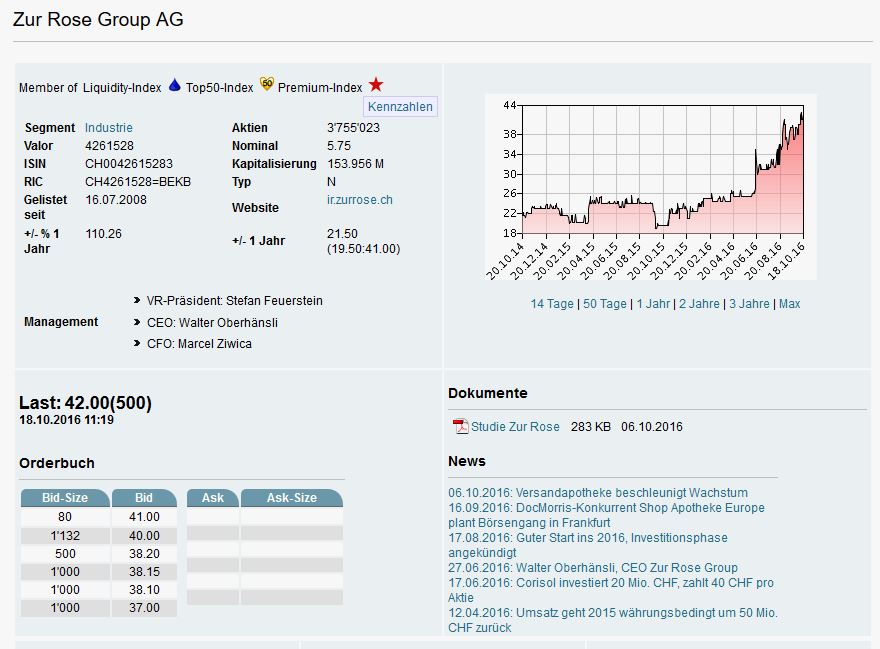Click the listing date 16.07.2008
The image size is (880, 649).
tap(116, 200)
